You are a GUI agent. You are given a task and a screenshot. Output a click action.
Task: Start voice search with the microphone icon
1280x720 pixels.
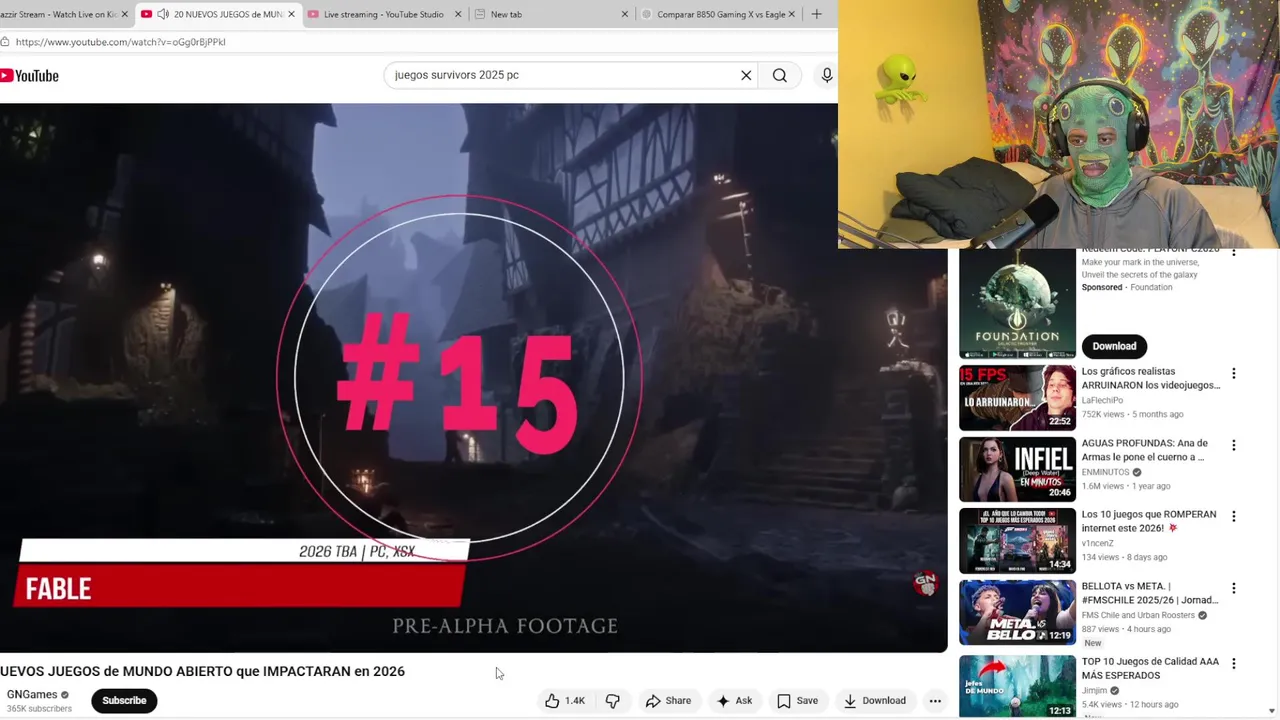(x=827, y=75)
